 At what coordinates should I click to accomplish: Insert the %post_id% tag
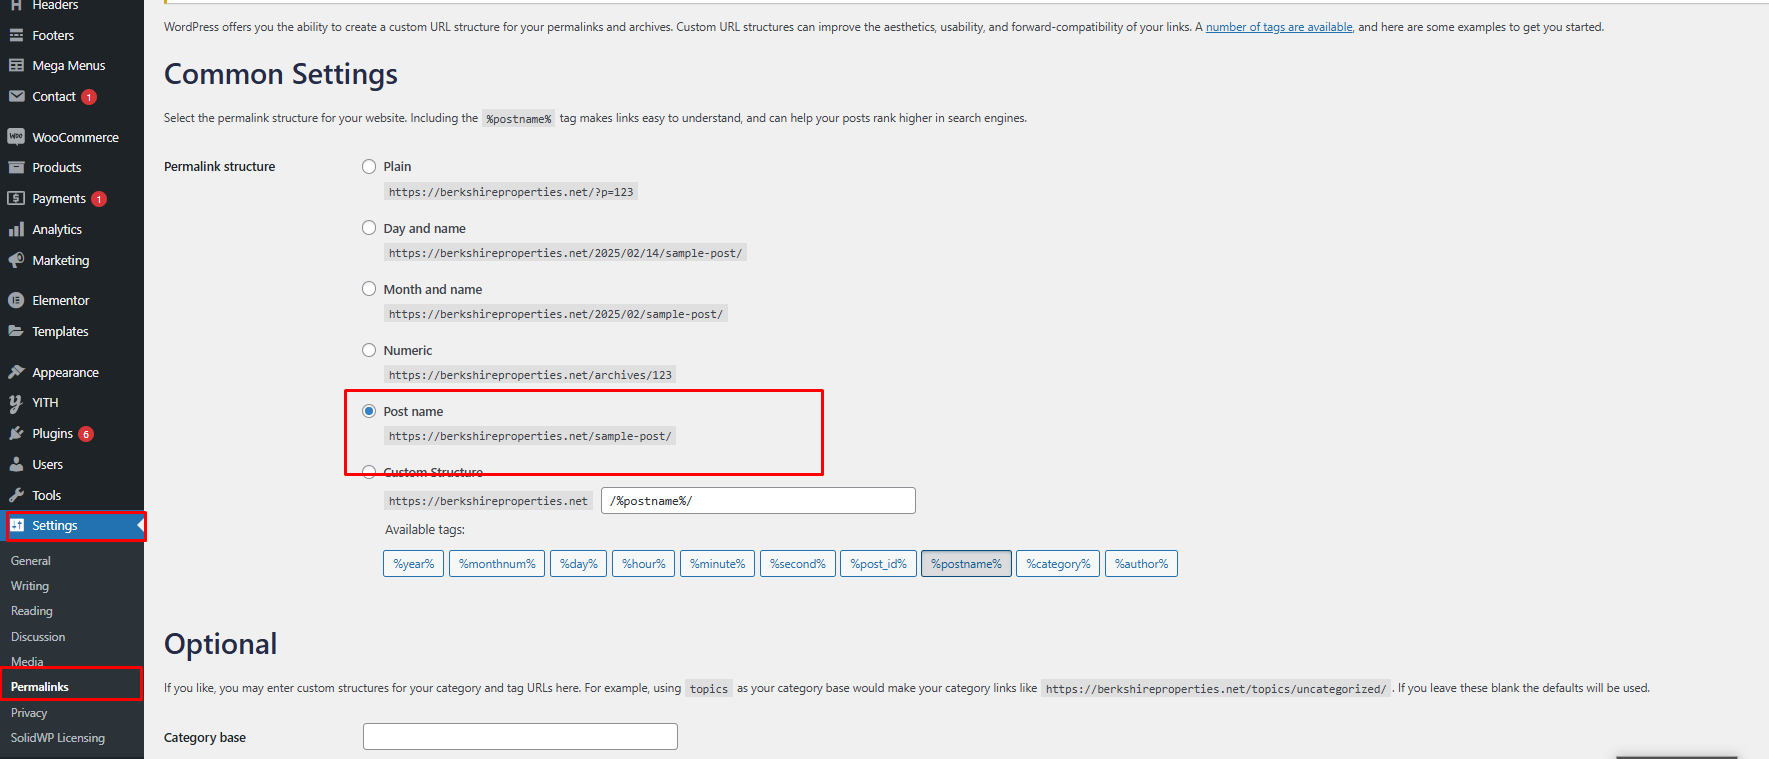click(878, 564)
